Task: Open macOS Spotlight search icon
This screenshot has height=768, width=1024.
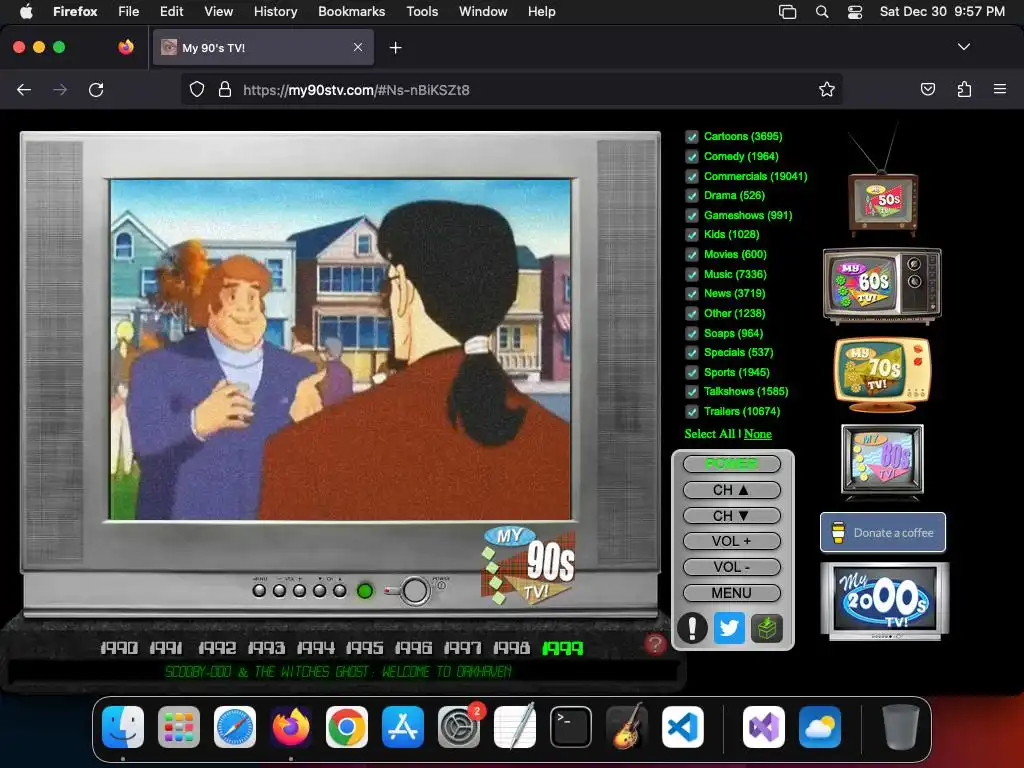Action: pyautogui.click(x=822, y=12)
